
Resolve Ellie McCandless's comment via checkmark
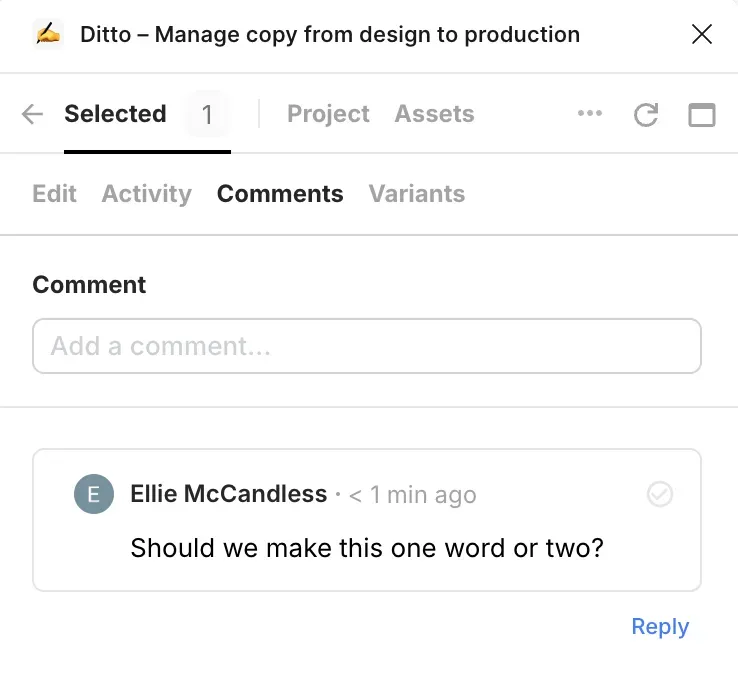coord(660,494)
